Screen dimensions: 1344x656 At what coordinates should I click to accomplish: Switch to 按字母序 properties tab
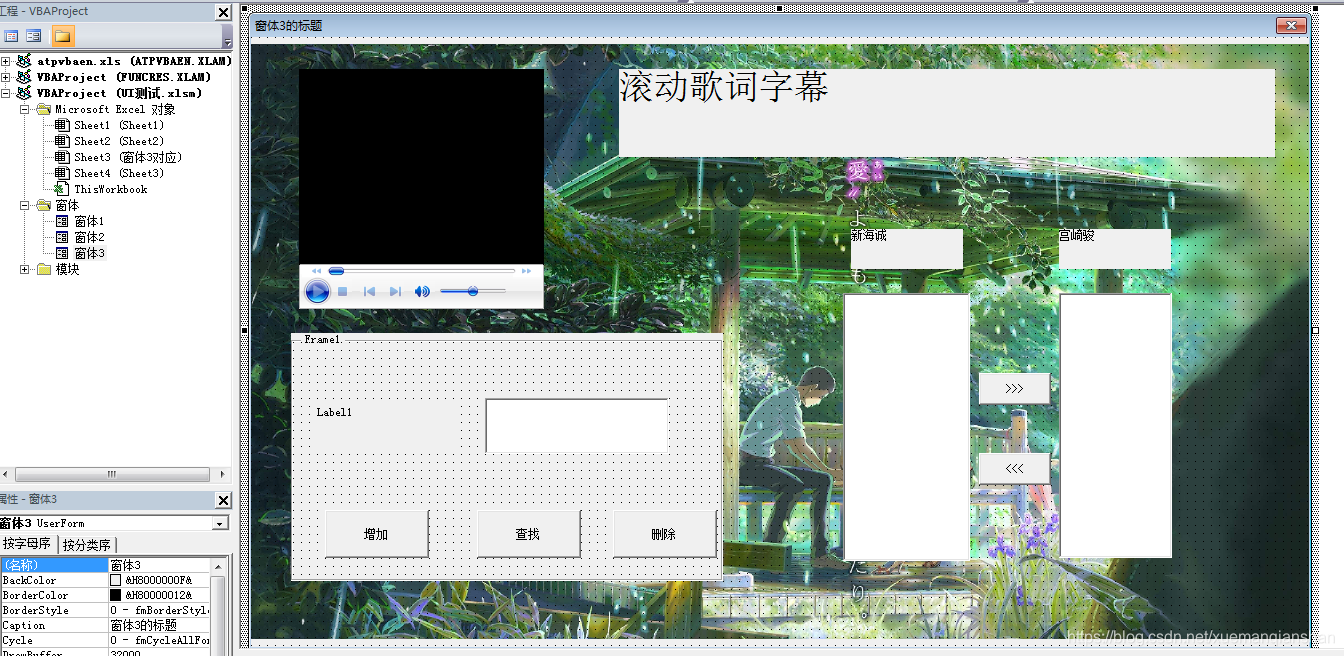click(x=27, y=544)
